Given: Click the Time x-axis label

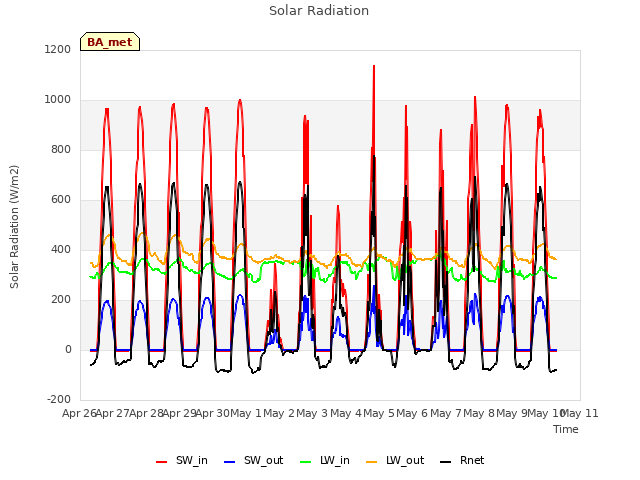Looking at the screenshot, I should tap(566, 429).
